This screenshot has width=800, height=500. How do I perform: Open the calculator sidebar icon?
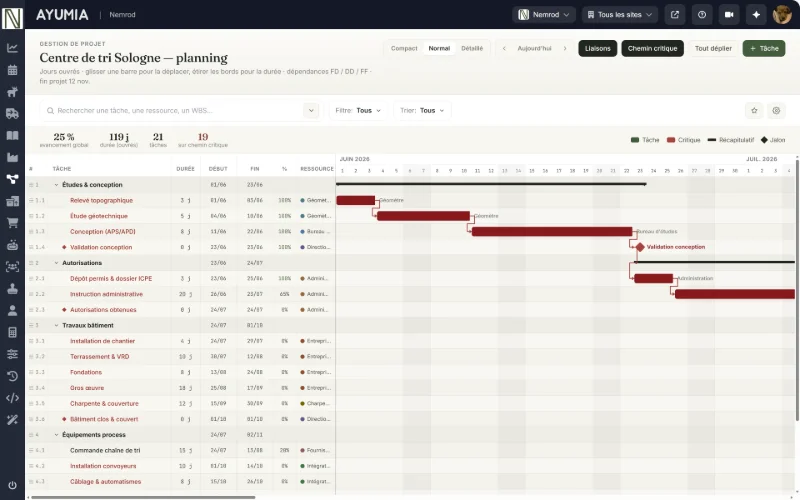click(x=12, y=332)
